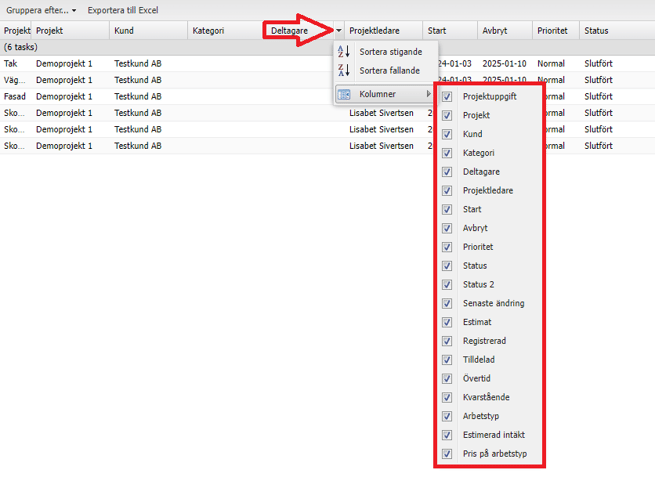
Task: Click the sort ascending A-Z icon
Action: pyautogui.click(x=344, y=52)
